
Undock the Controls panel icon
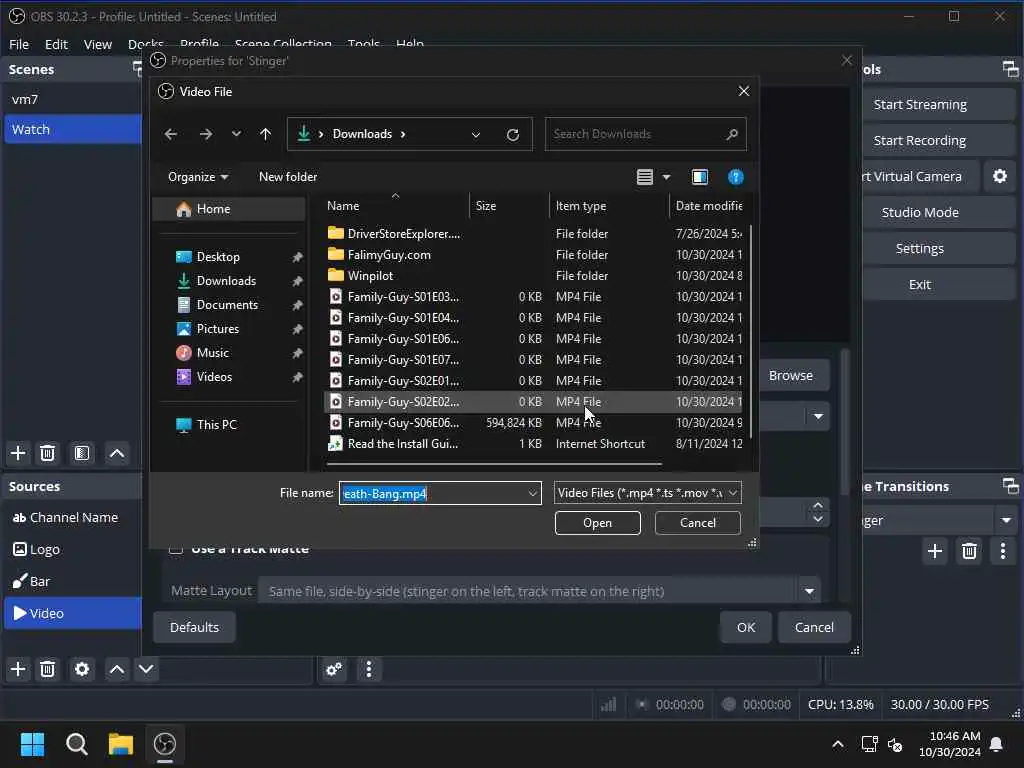tap(1010, 69)
